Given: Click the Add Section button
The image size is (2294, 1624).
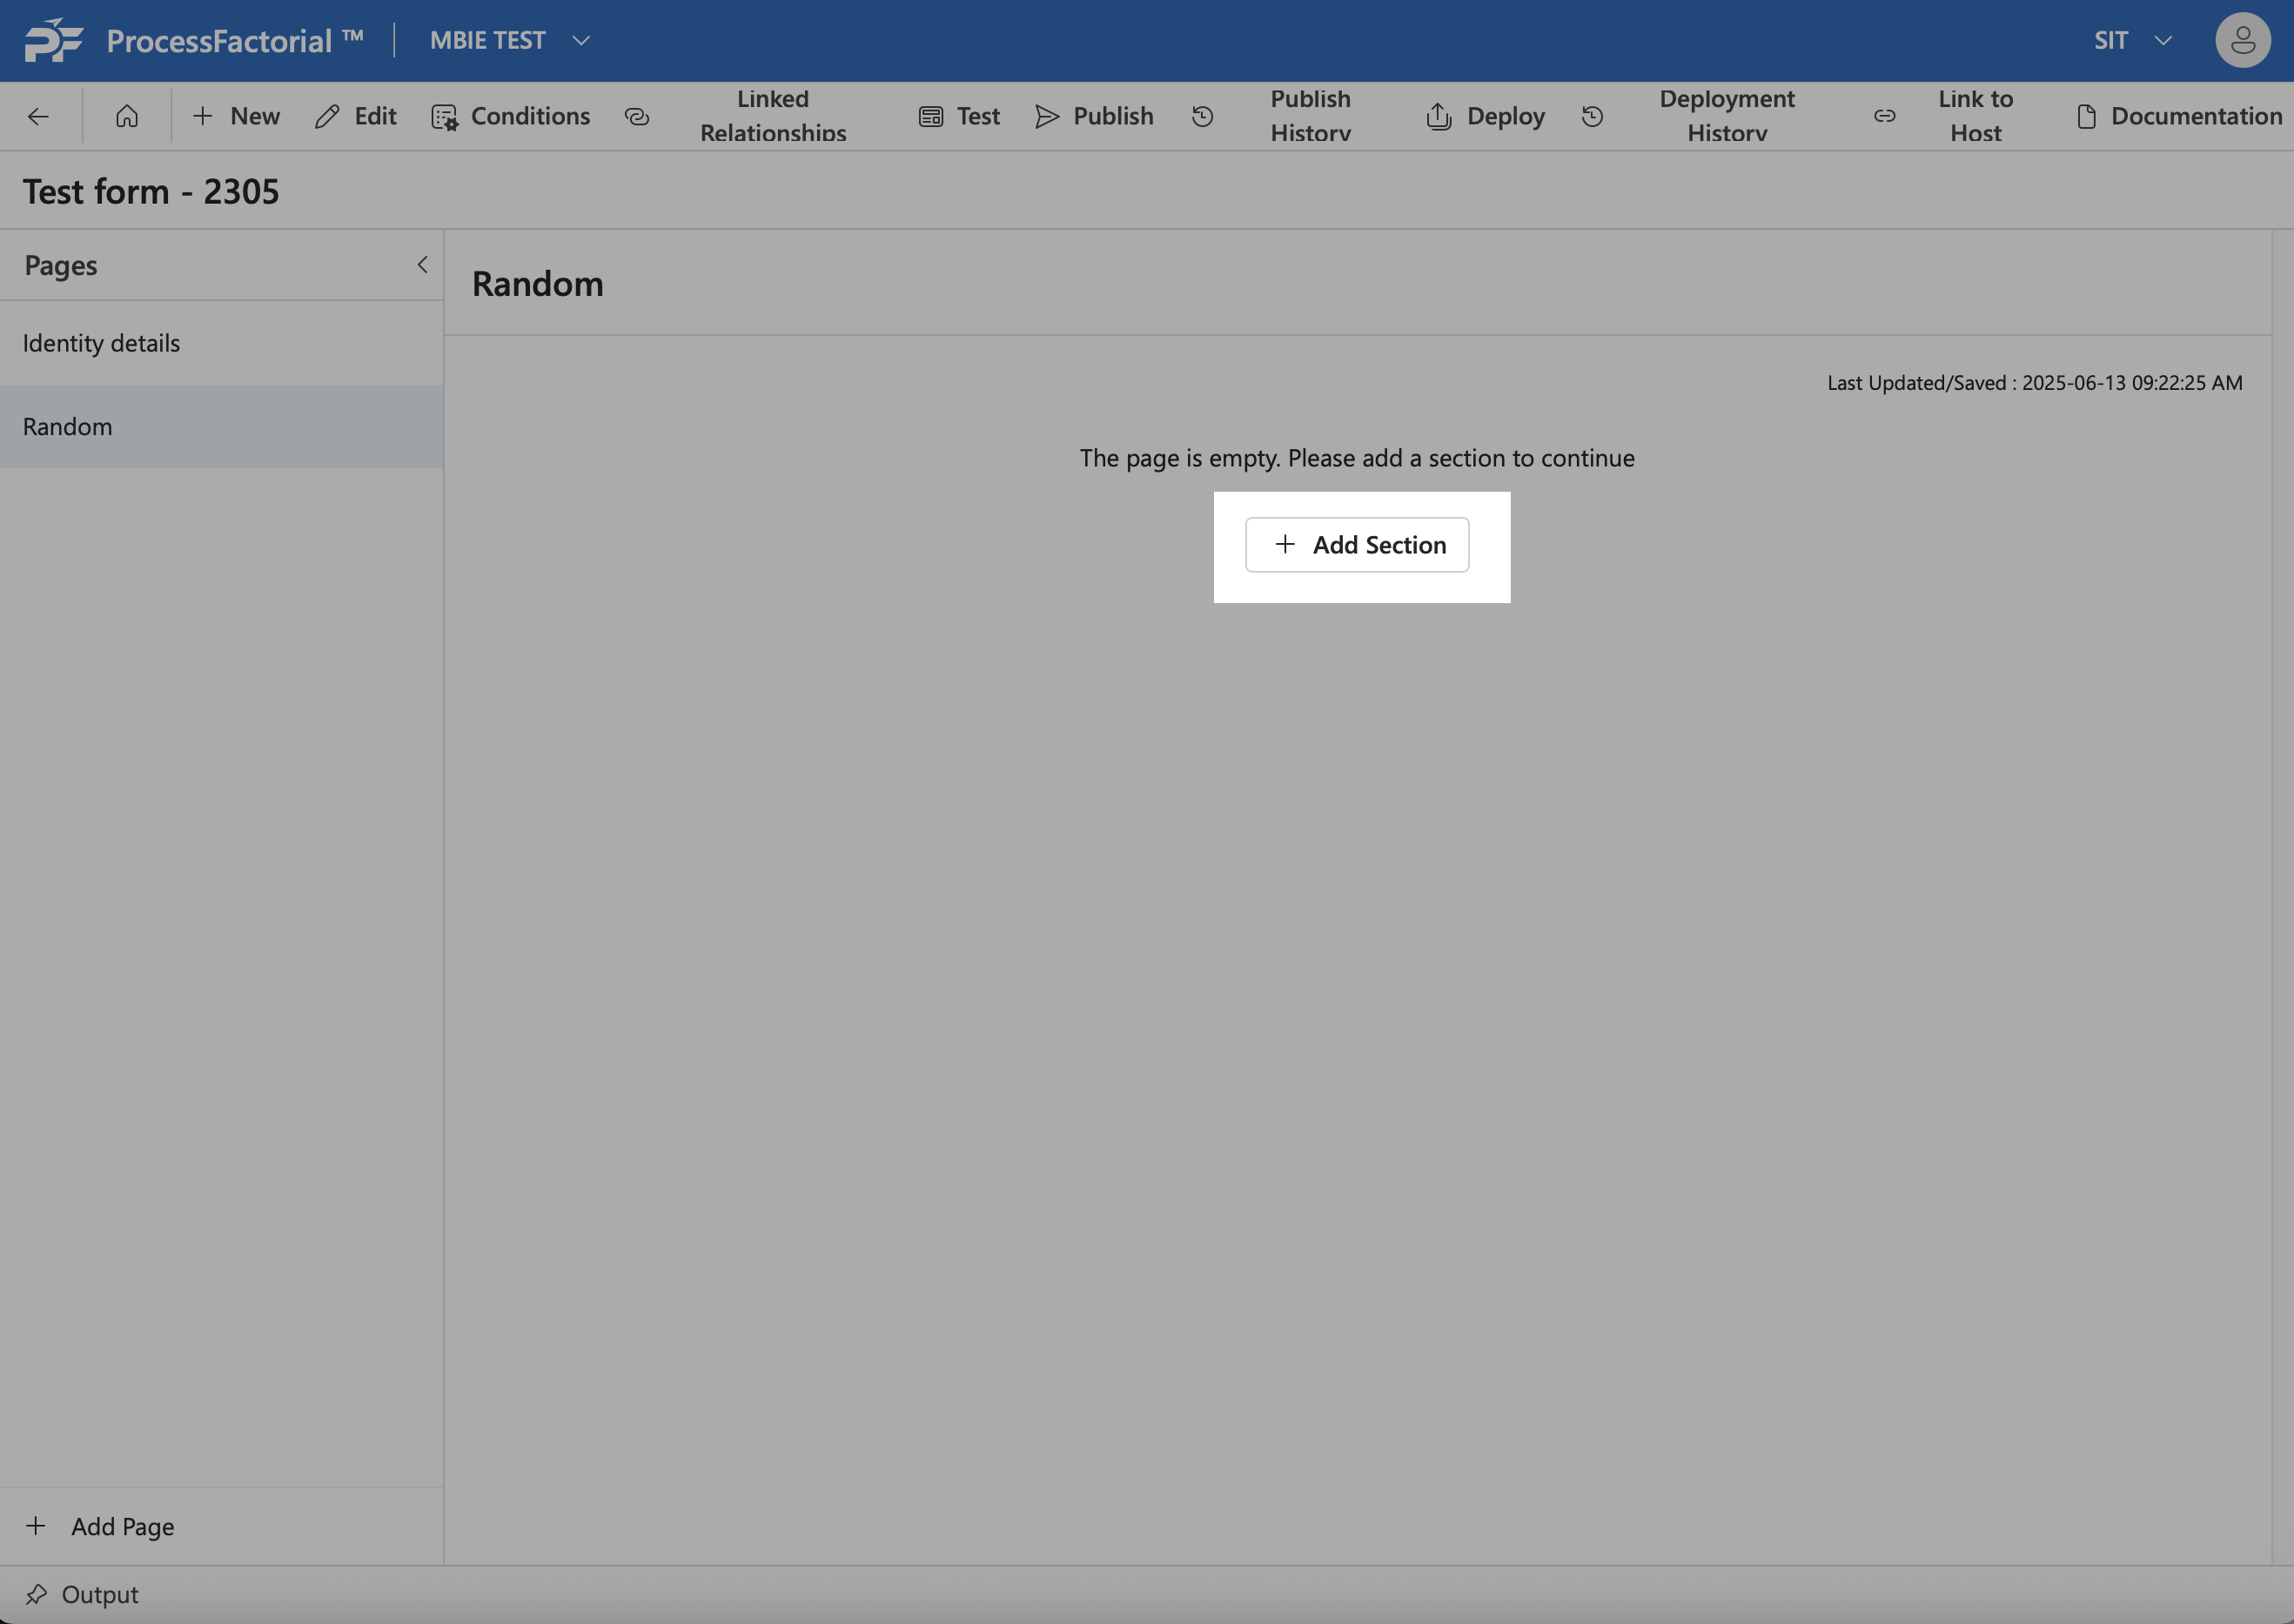Looking at the screenshot, I should [x=1357, y=545].
